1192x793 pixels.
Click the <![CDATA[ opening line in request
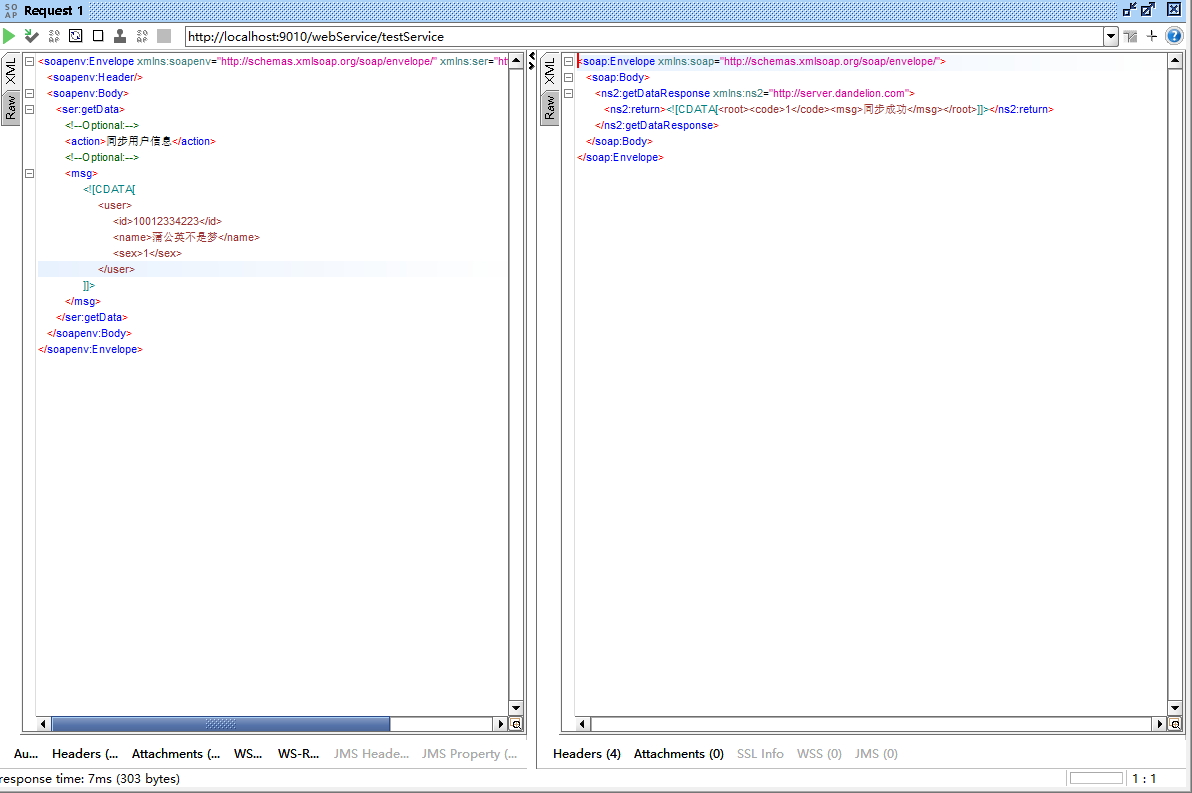pos(109,189)
